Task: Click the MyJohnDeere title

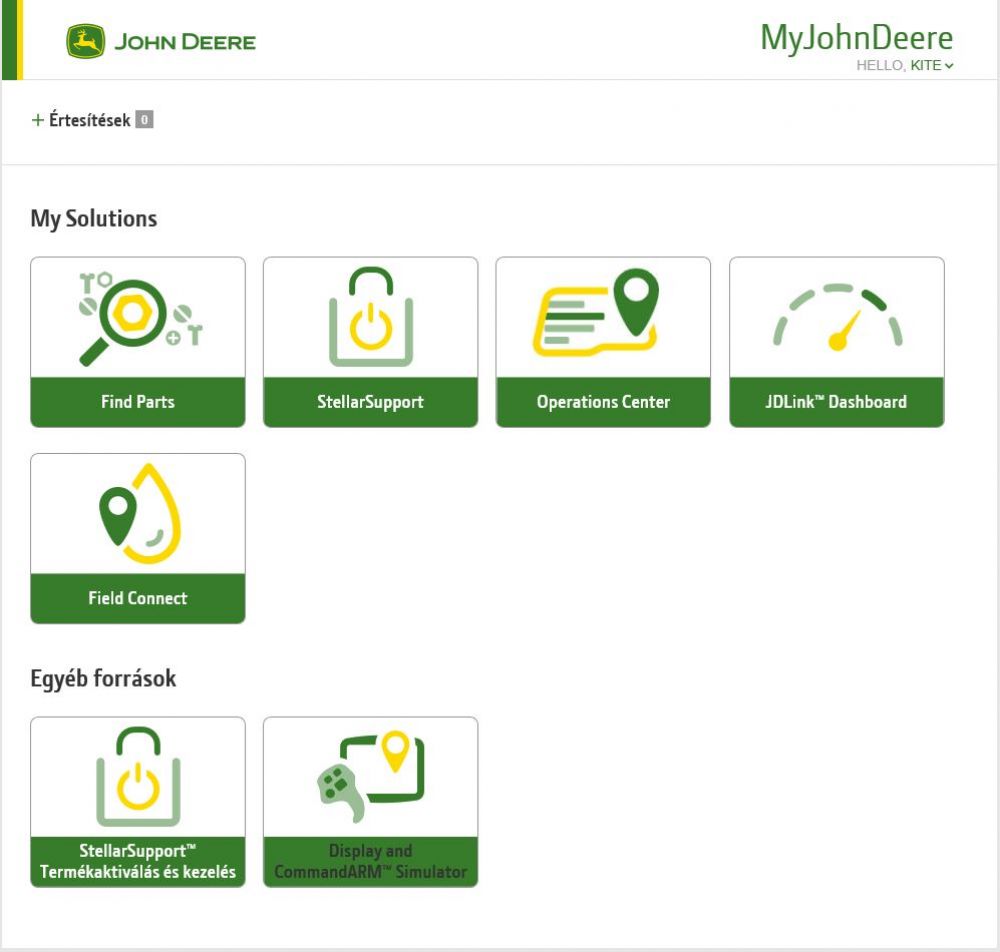Action: pyautogui.click(x=857, y=37)
